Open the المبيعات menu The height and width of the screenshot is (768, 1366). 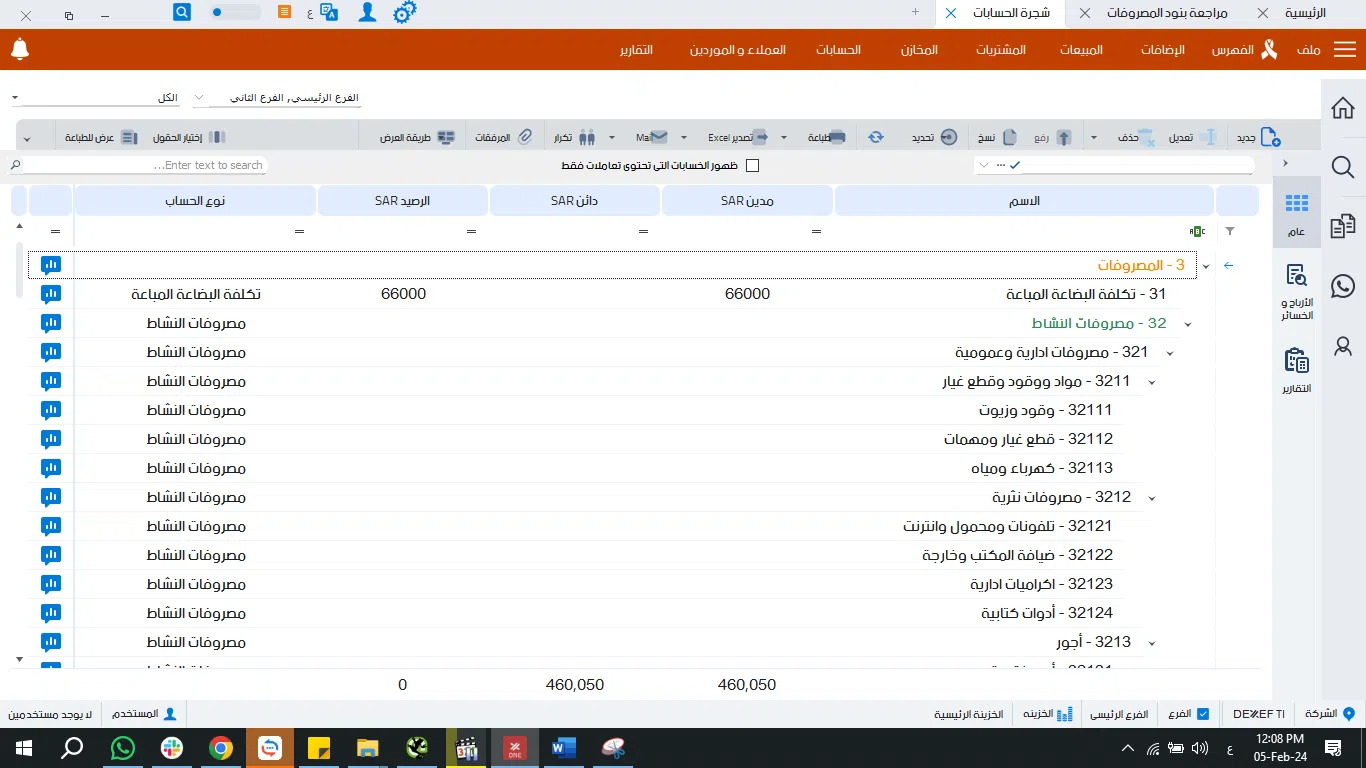pos(1081,50)
